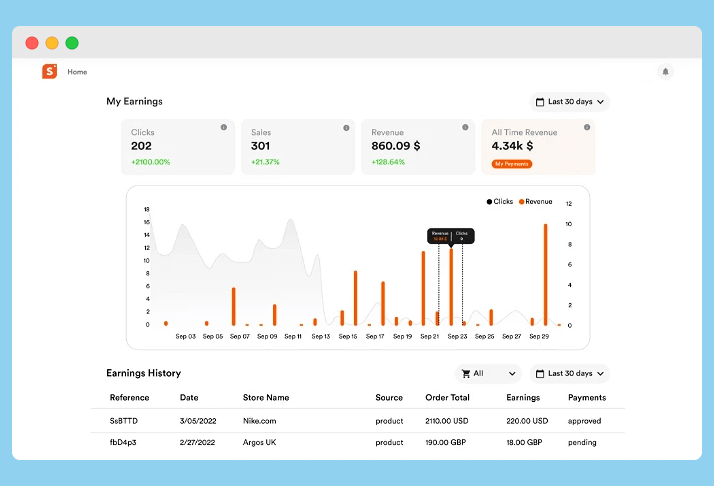Click the Date column header
714x486 pixels.
click(189, 398)
